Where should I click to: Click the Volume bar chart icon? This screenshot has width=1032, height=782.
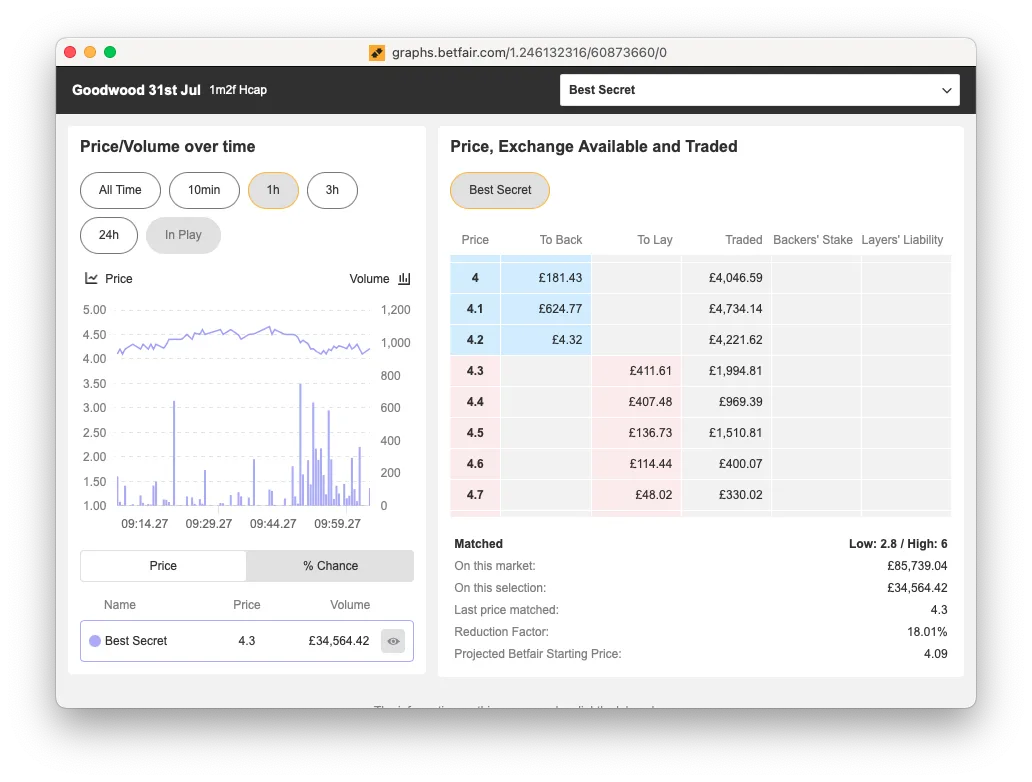(x=404, y=278)
